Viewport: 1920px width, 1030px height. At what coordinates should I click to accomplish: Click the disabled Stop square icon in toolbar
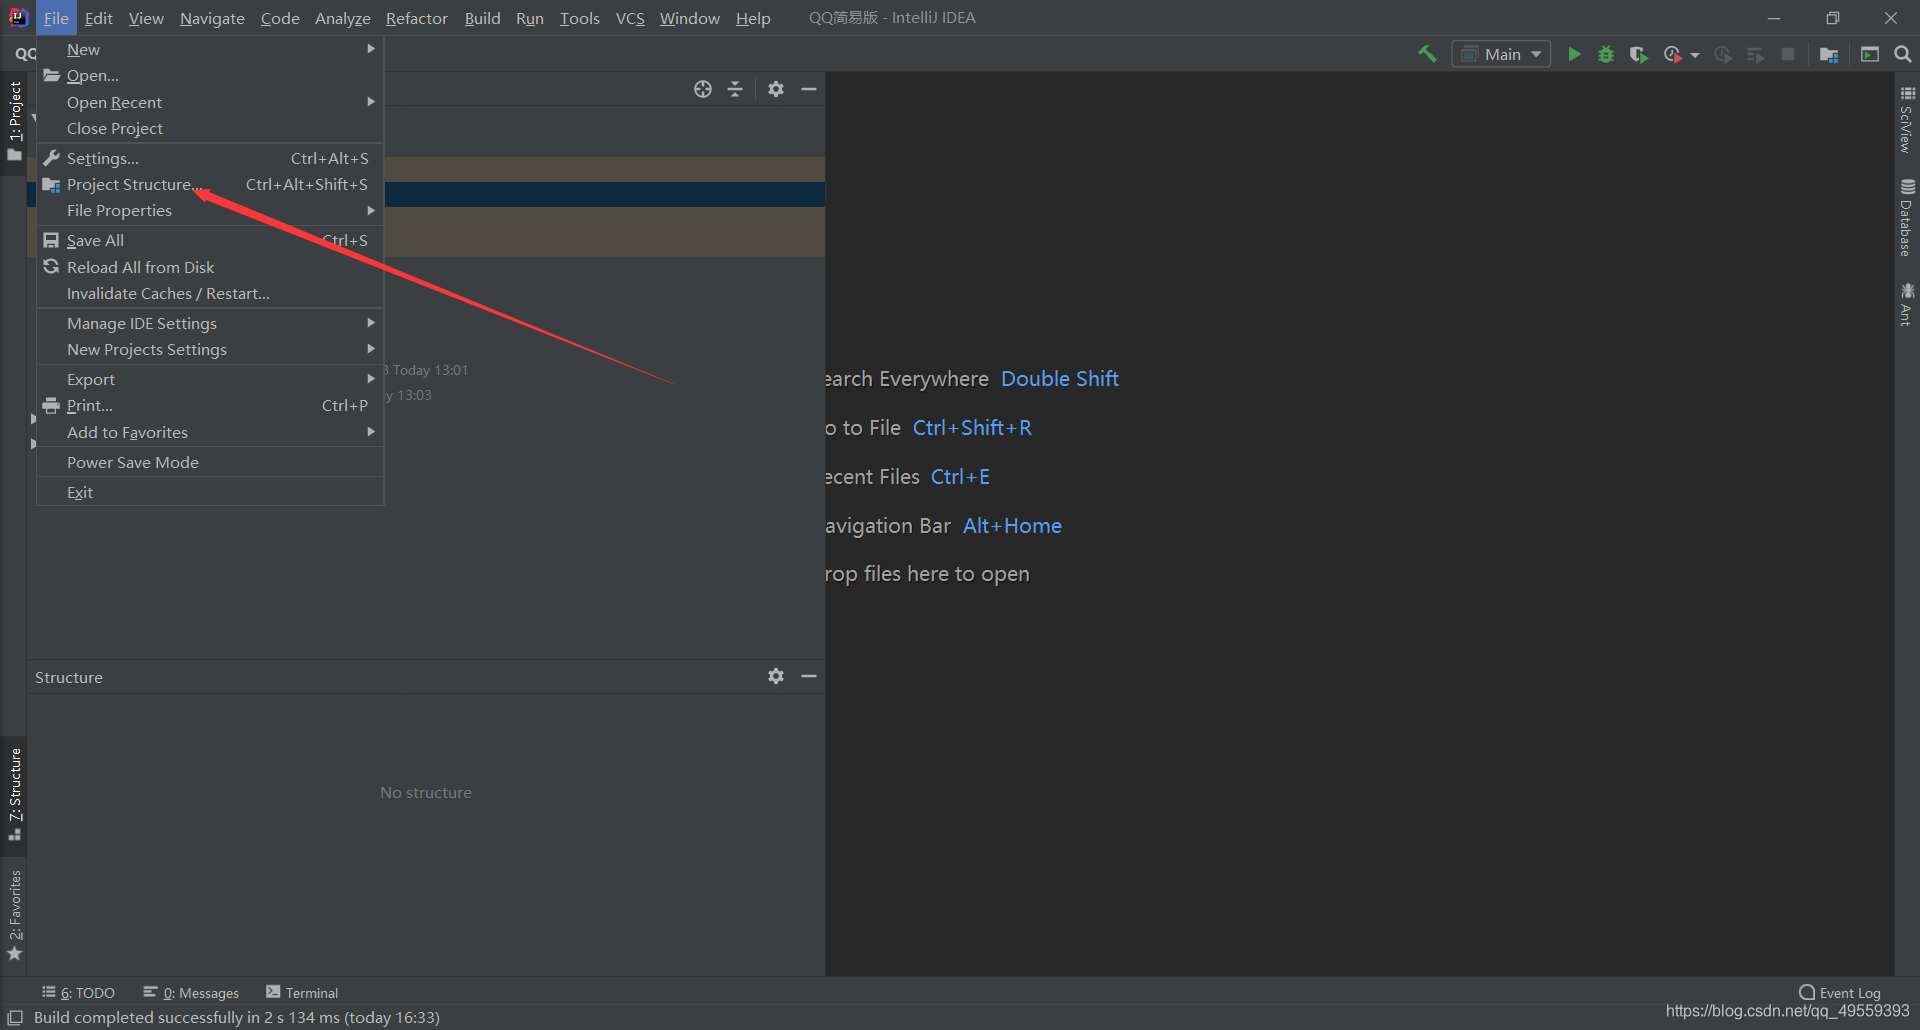point(1788,54)
